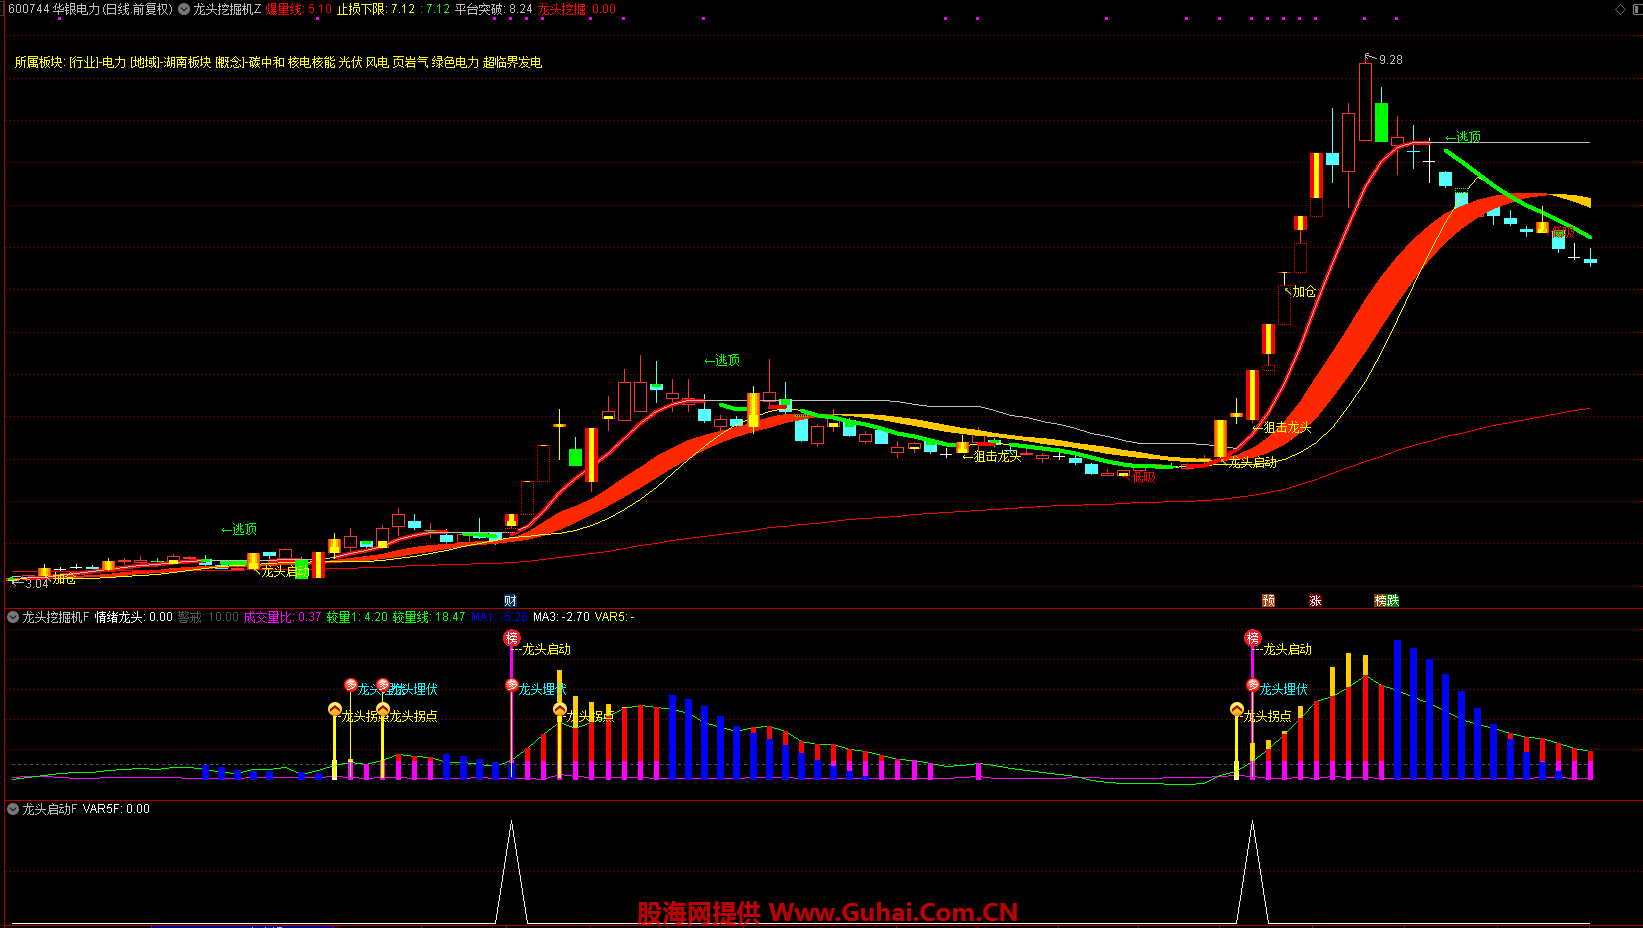Click the second yellow arrow 龙头拐点 icon
1643x928 pixels.
coord(383,709)
